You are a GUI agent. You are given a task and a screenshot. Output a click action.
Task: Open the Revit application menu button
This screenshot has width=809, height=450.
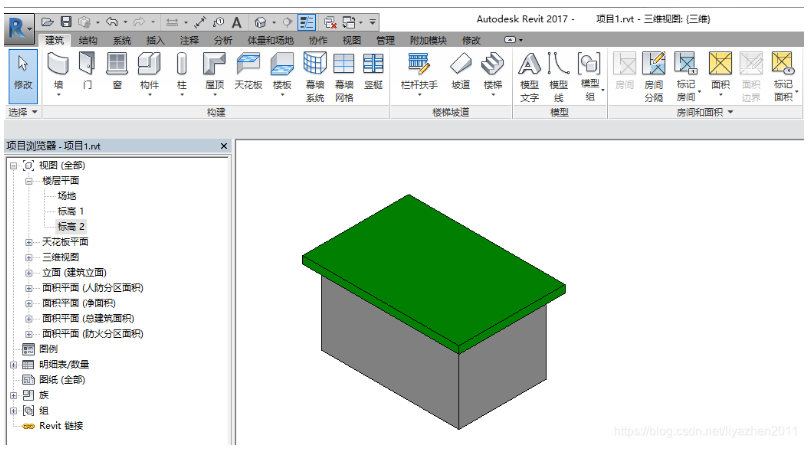(x=19, y=28)
